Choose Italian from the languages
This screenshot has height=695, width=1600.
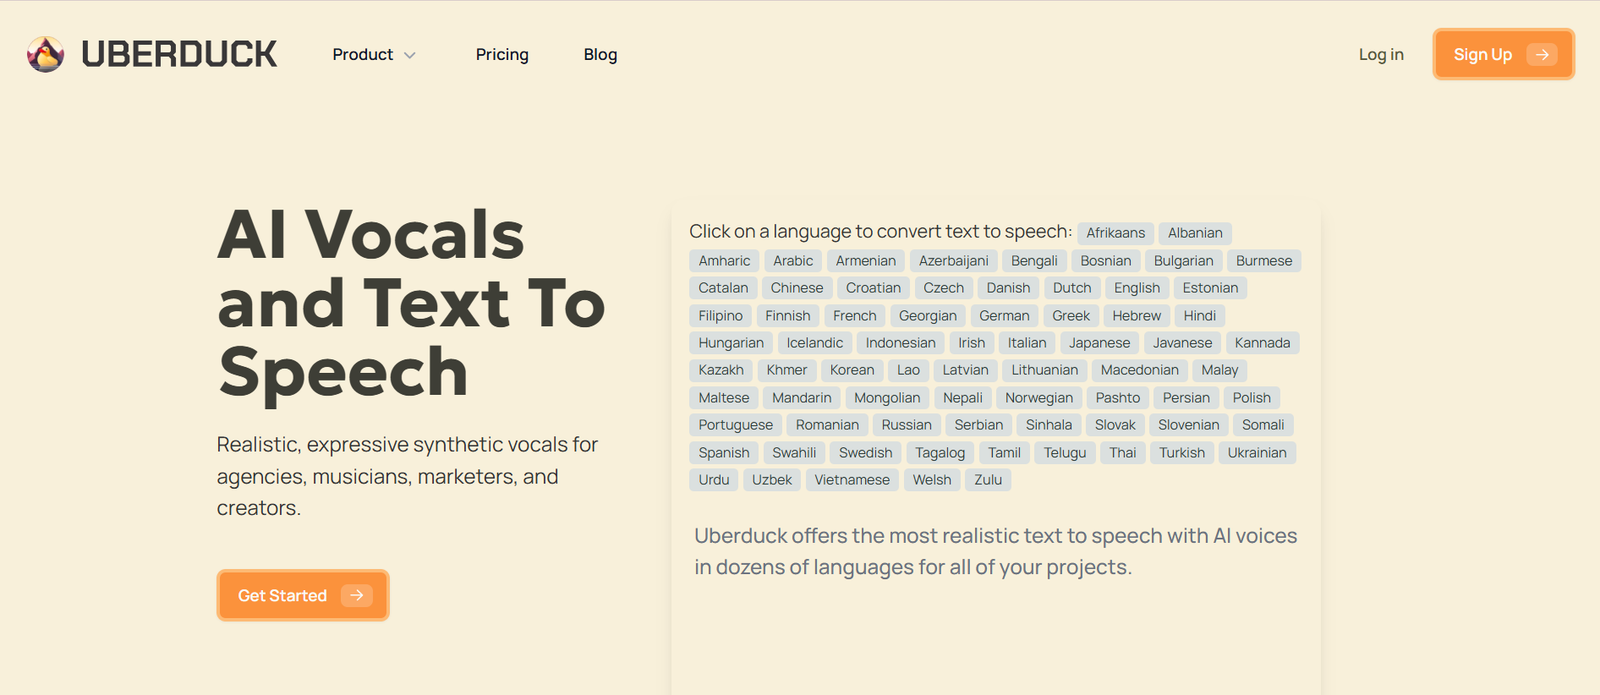pyautogui.click(x=1027, y=343)
